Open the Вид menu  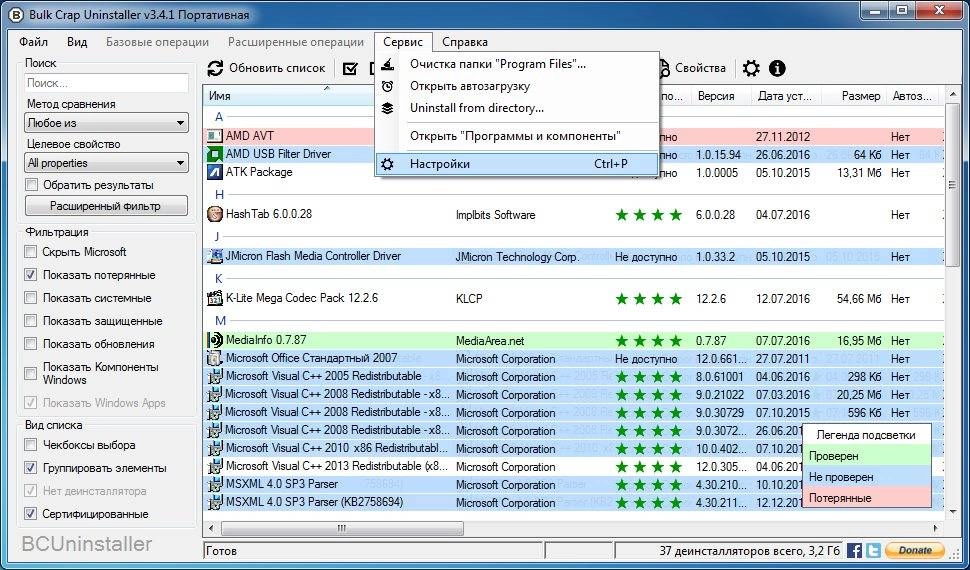[x=77, y=42]
